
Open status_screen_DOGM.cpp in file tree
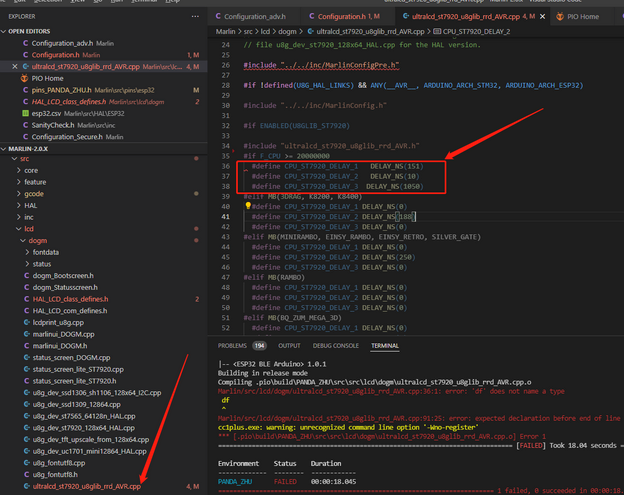click(71, 357)
